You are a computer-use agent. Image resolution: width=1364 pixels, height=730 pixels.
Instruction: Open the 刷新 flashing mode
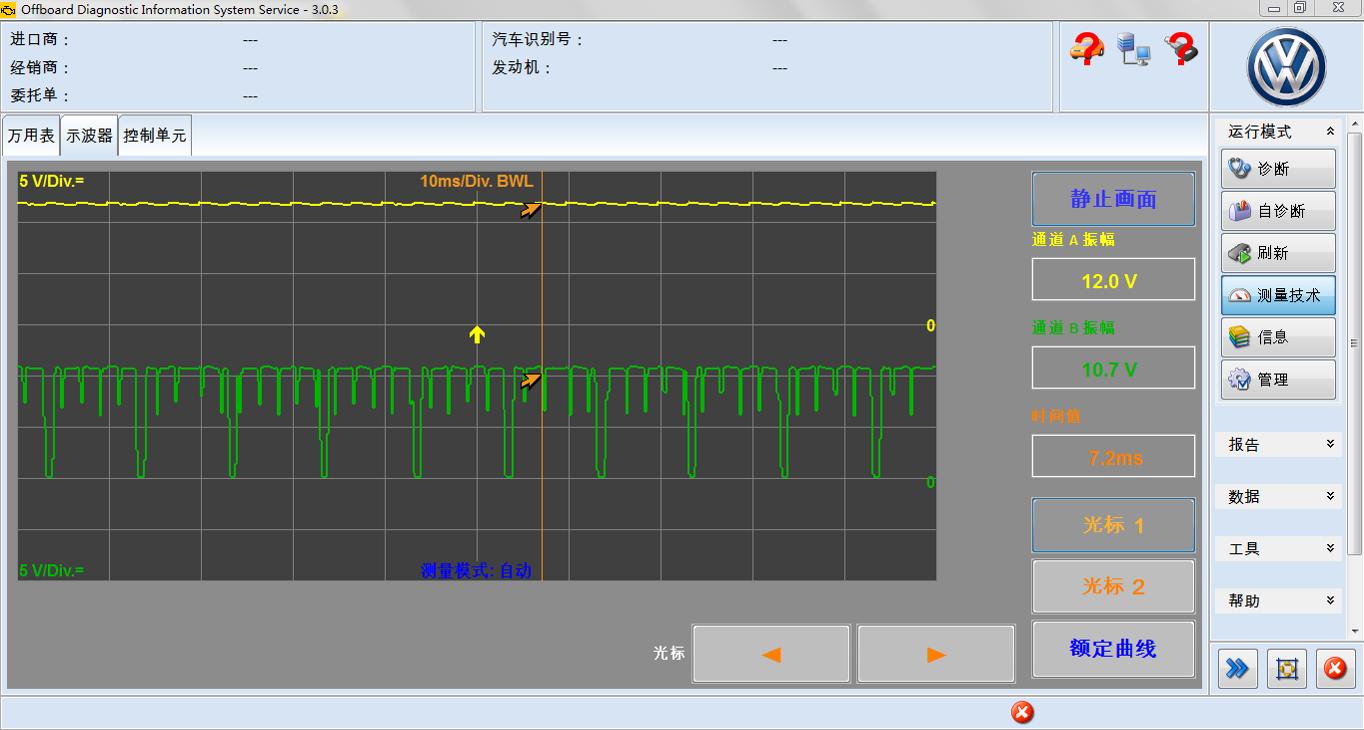point(1278,253)
